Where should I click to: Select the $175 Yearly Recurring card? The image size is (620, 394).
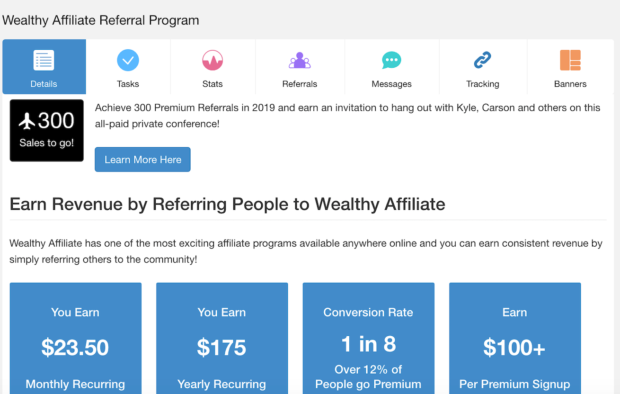point(222,338)
